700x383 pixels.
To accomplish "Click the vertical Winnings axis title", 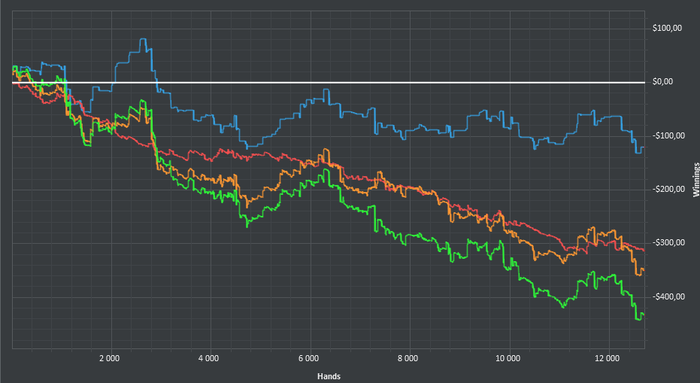I will point(696,180).
